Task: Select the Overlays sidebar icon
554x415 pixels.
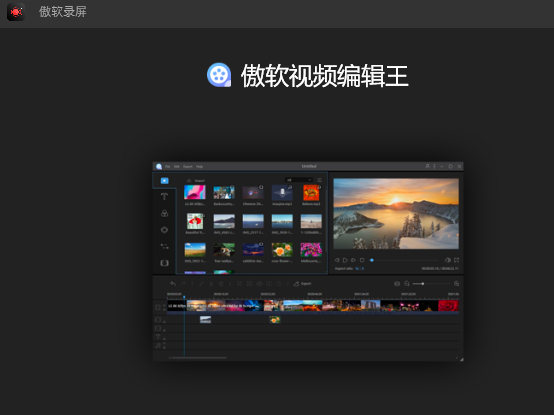Action: [x=164, y=230]
